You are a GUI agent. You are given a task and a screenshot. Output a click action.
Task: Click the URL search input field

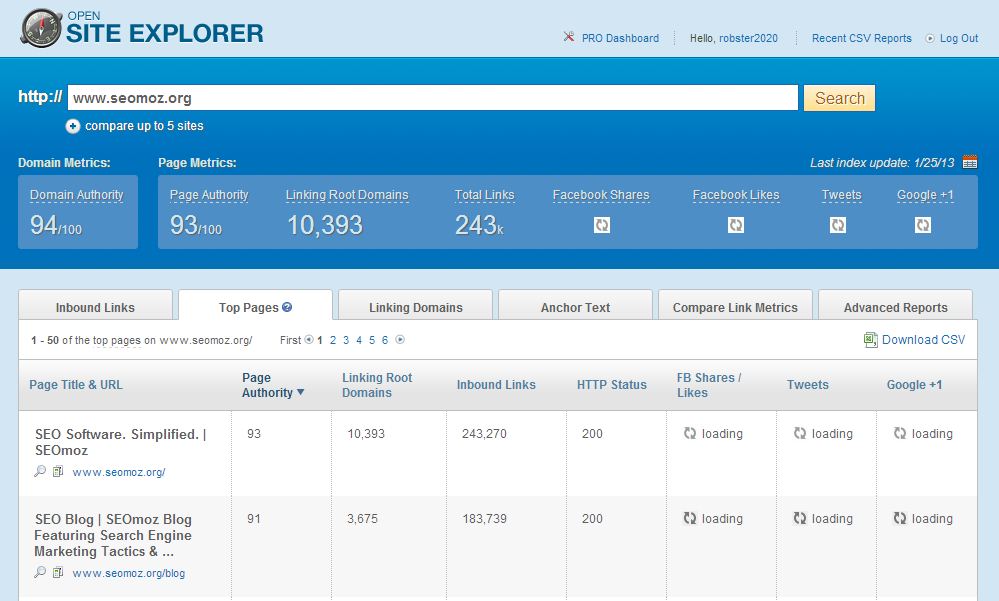tap(432, 98)
